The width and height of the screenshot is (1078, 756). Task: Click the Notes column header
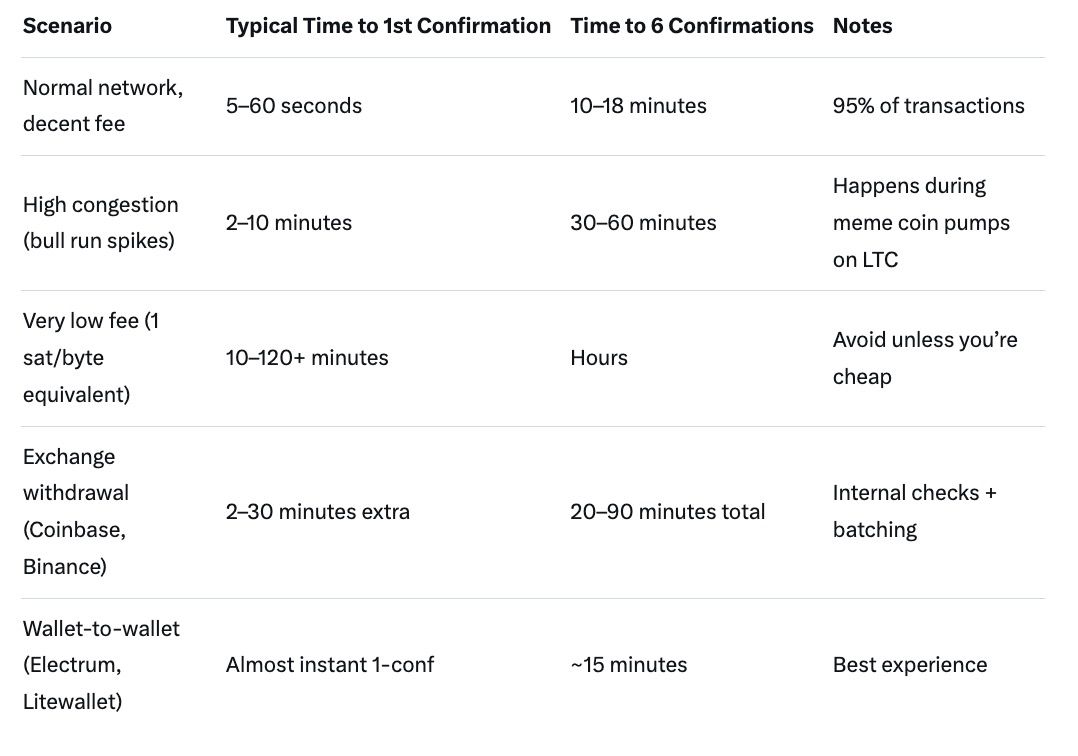862,26
